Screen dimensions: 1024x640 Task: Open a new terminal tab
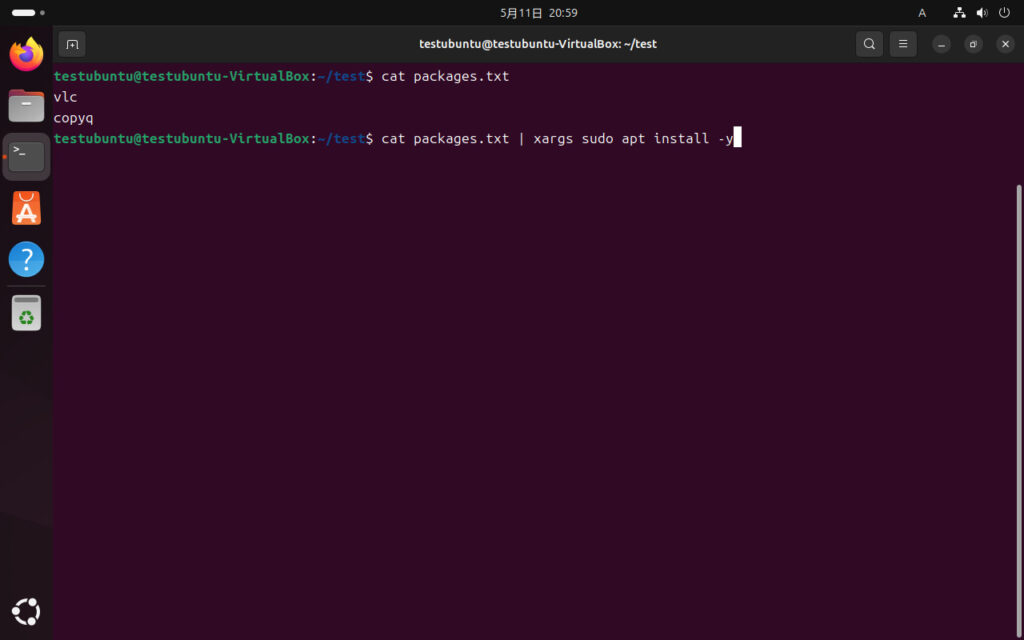point(72,44)
